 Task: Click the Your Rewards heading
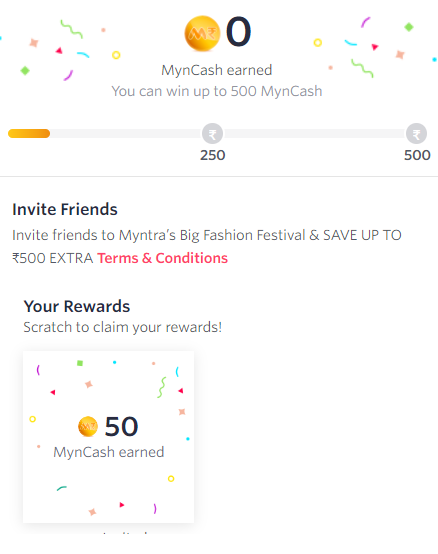pyautogui.click(x=77, y=306)
